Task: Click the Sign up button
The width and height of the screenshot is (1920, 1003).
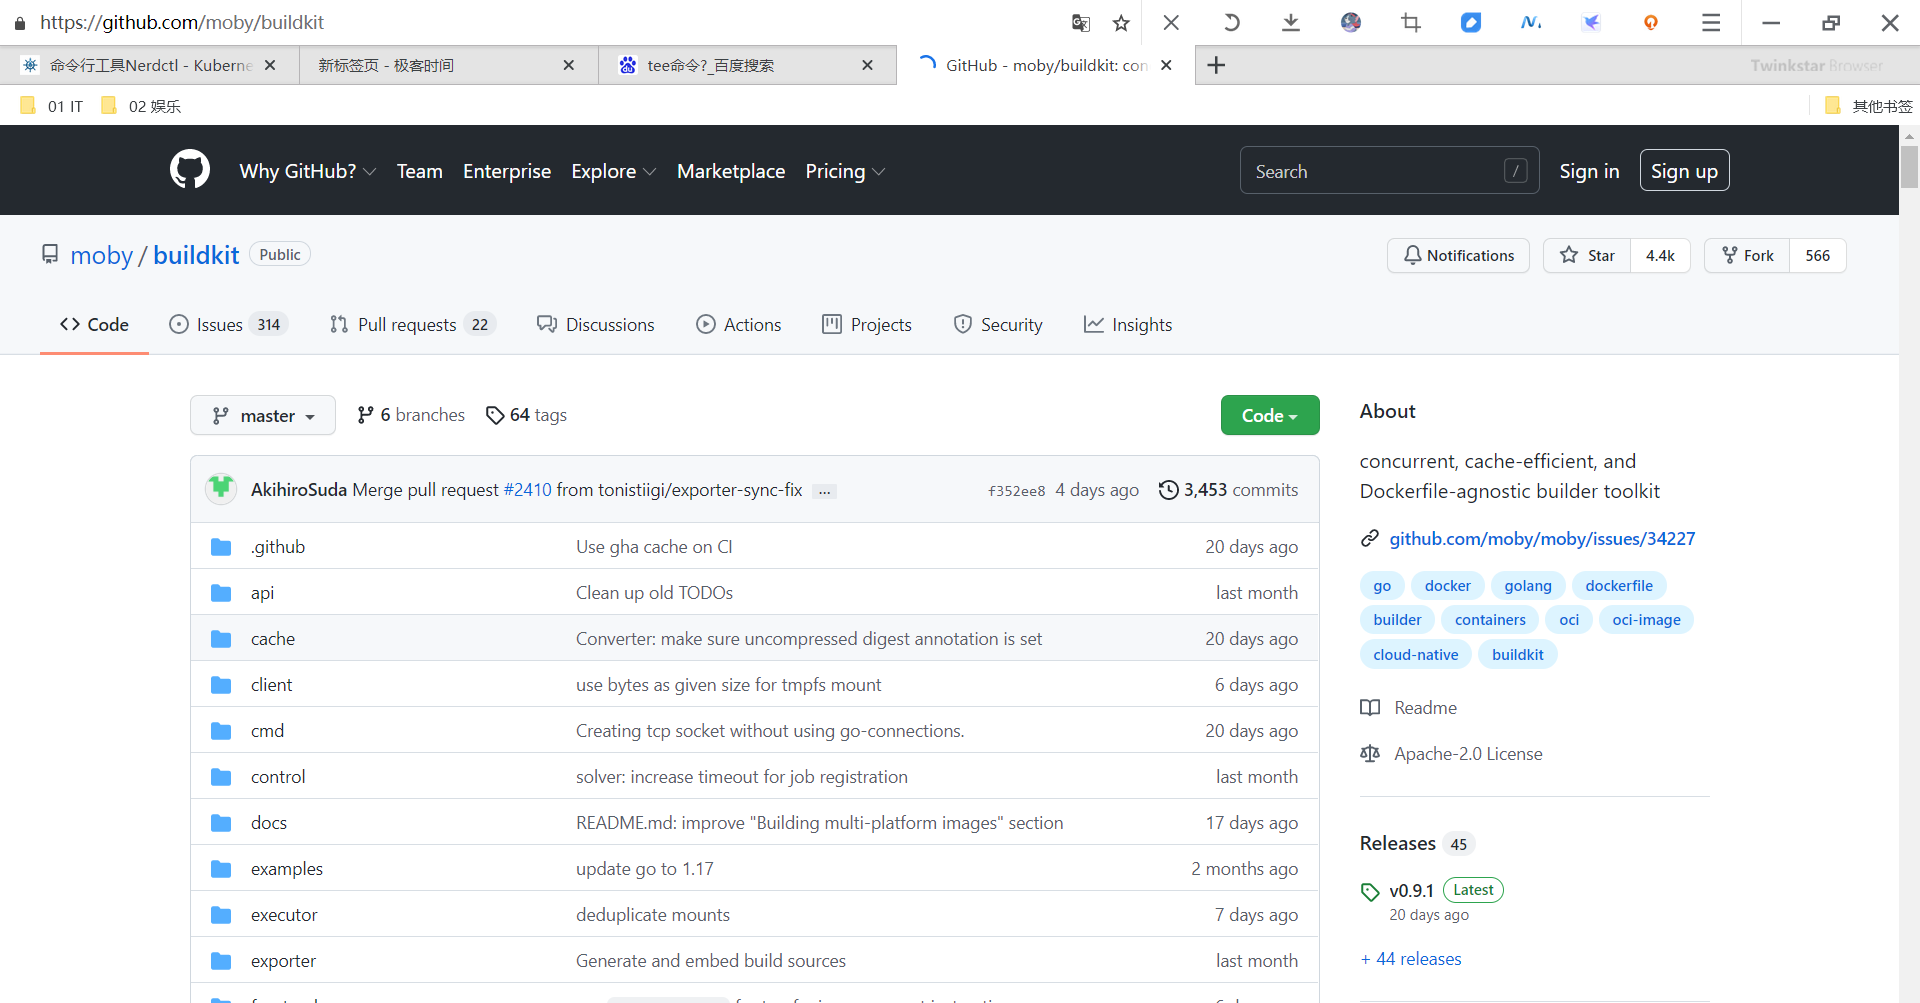Action: (x=1684, y=170)
